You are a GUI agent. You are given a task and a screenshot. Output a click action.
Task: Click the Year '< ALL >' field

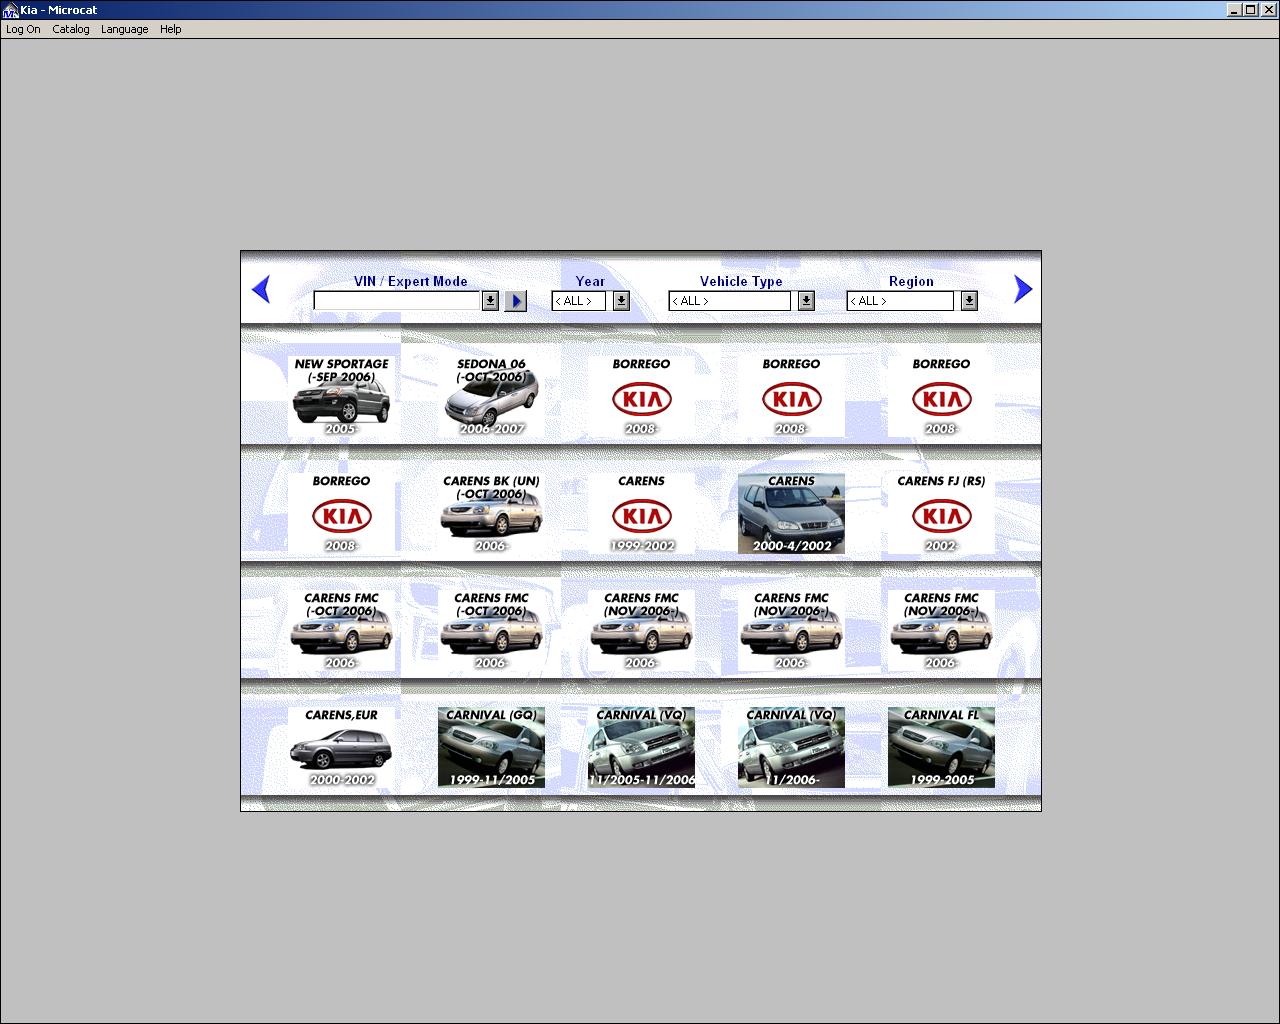579,301
